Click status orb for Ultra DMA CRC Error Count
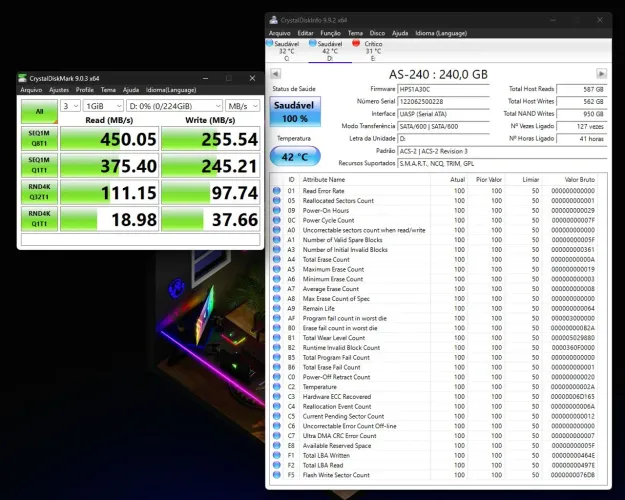Image resolution: width=625 pixels, height=500 pixels. click(277, 436)
